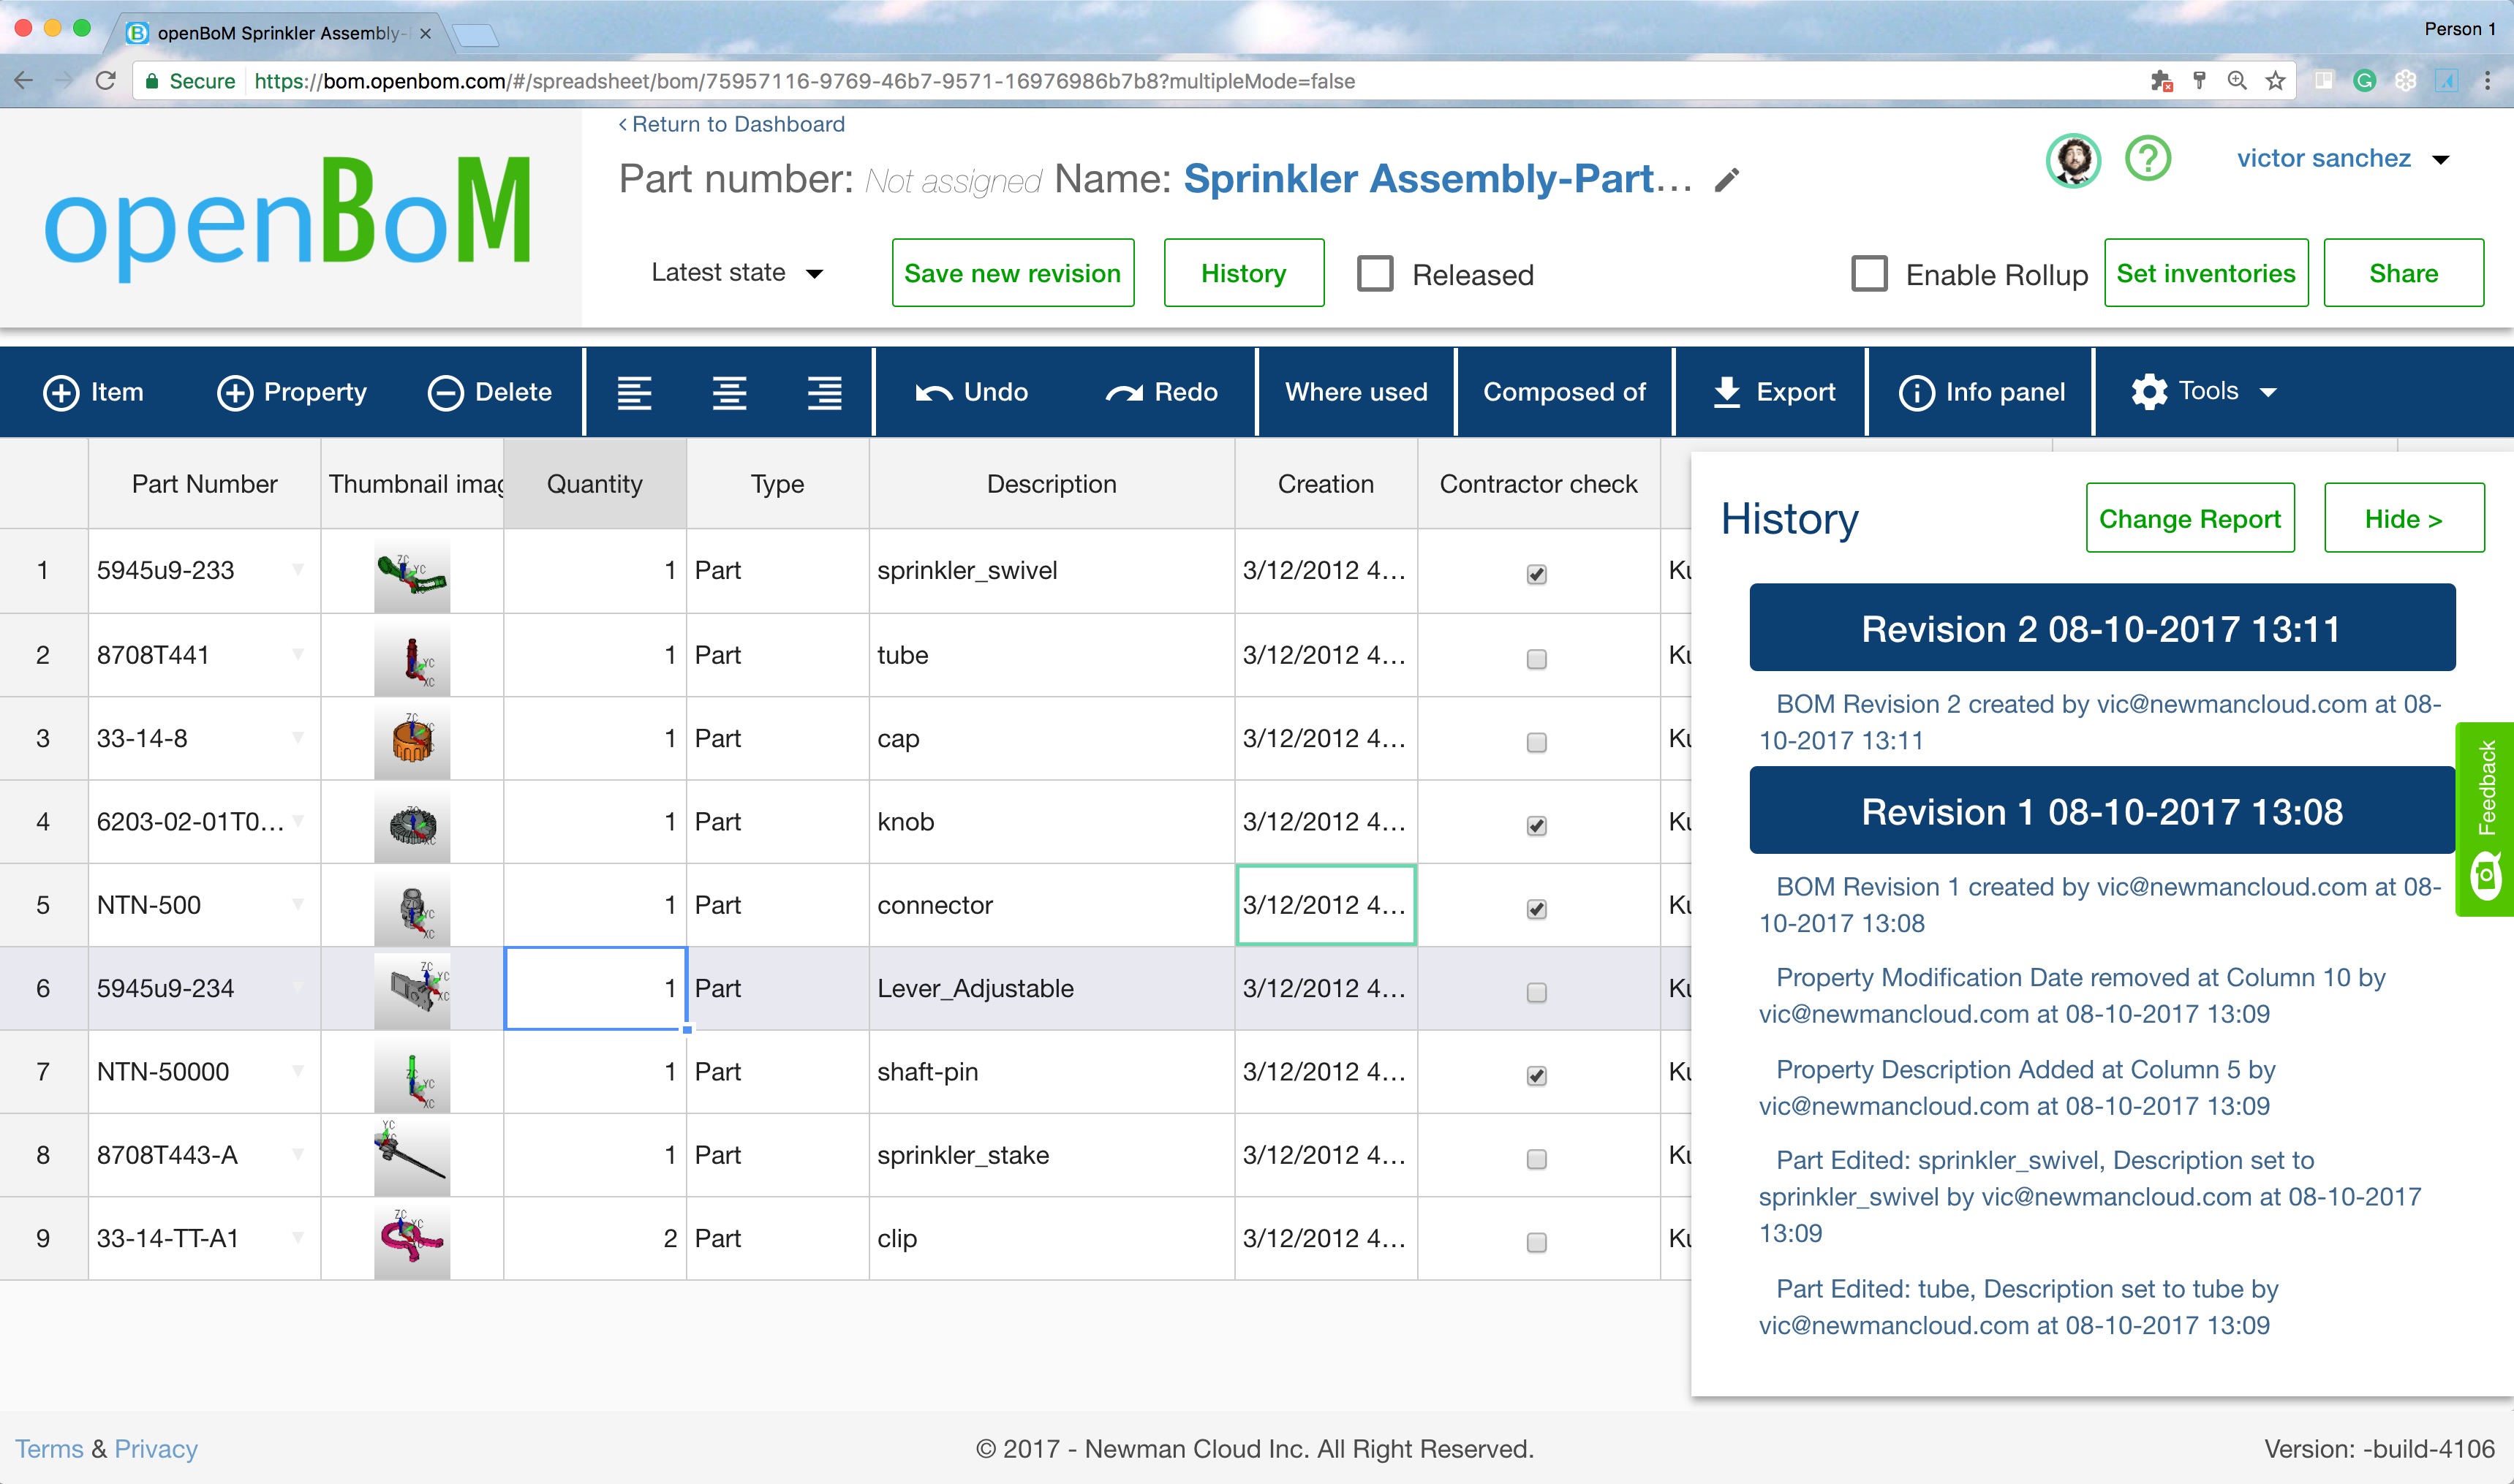Viewport: 2514px width, 1484px height.
Task: Check the Released checkbox
Action: coord(1376,273)
